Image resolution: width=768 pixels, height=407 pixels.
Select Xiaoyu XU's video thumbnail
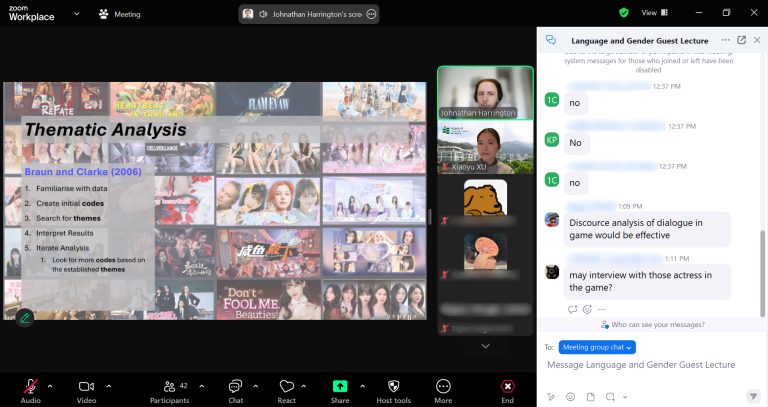tap(485, 147)
